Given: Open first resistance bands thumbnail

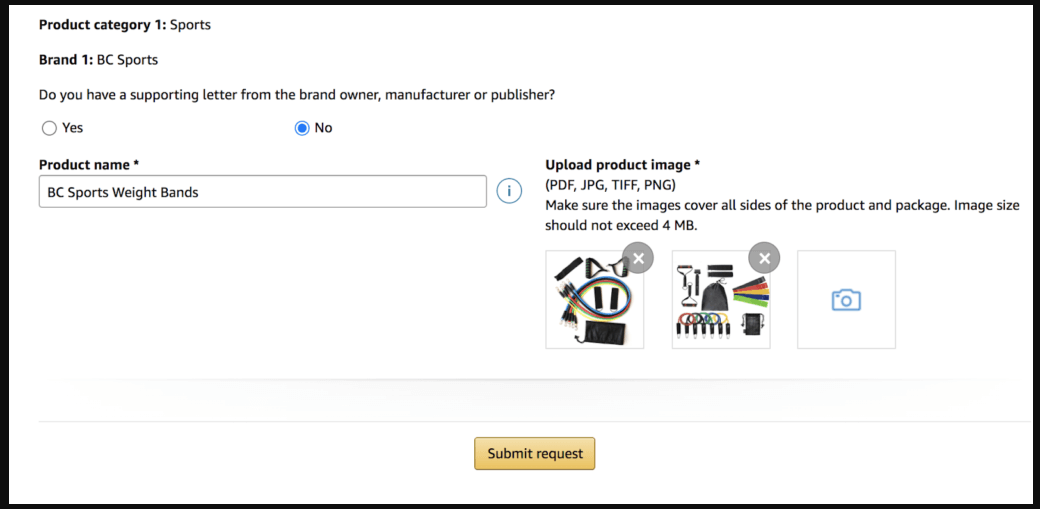Looking at the screenshot, I should click(x=594, y=299).
